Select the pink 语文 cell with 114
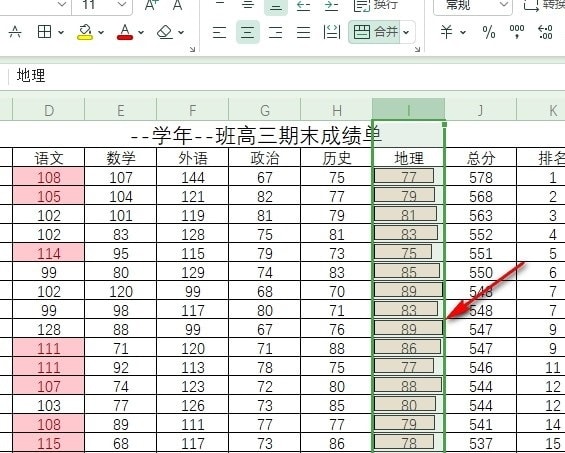 tap(49, 253)
